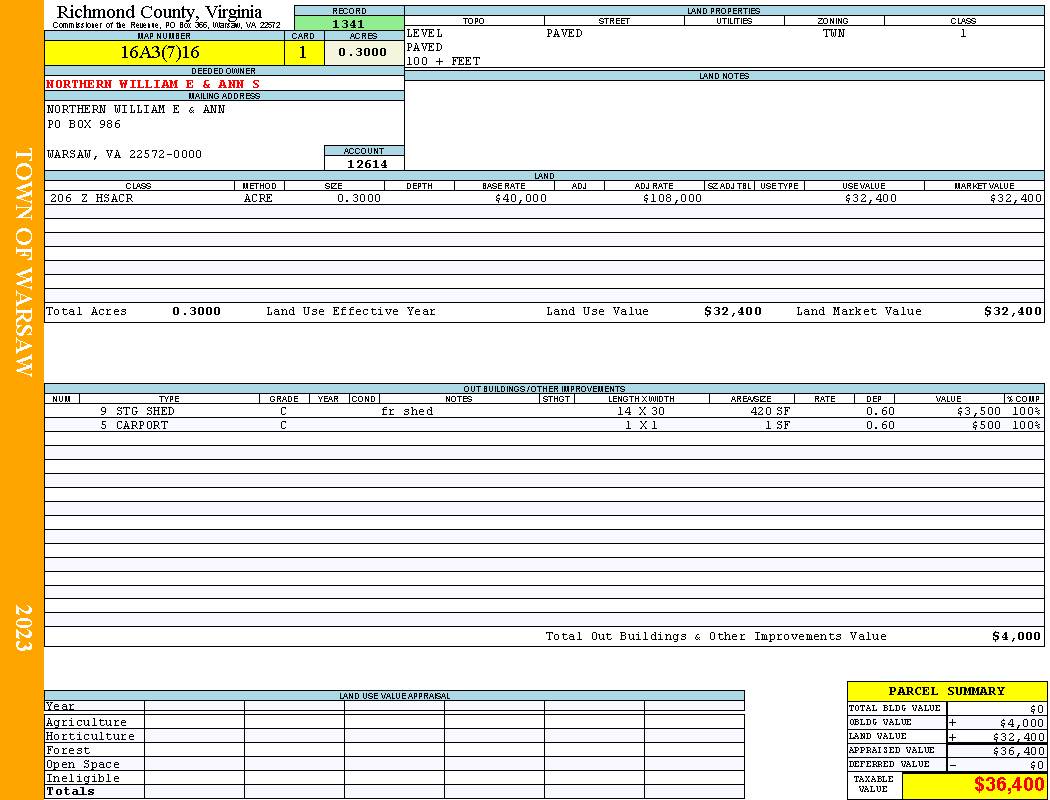Click the APPRAISED VALUE label
1050x800 pixels.
(891, 750)
